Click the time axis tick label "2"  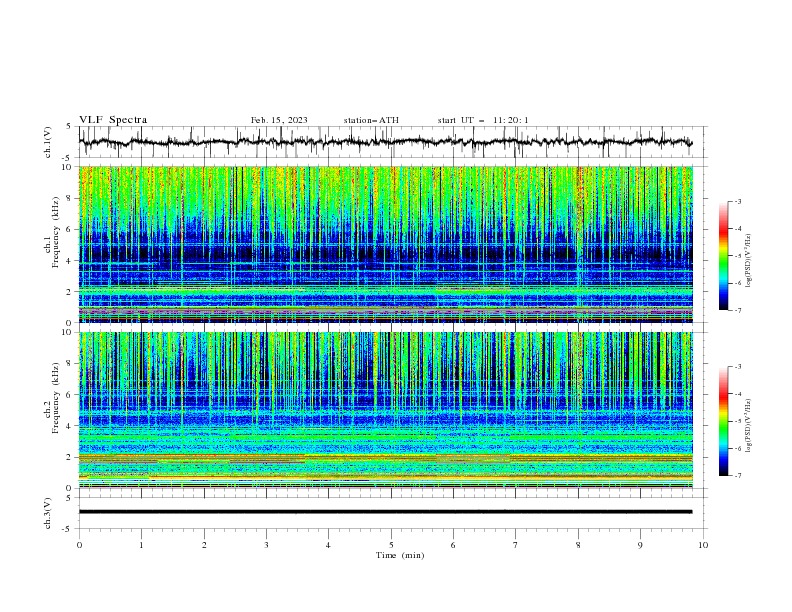[204, 545]
